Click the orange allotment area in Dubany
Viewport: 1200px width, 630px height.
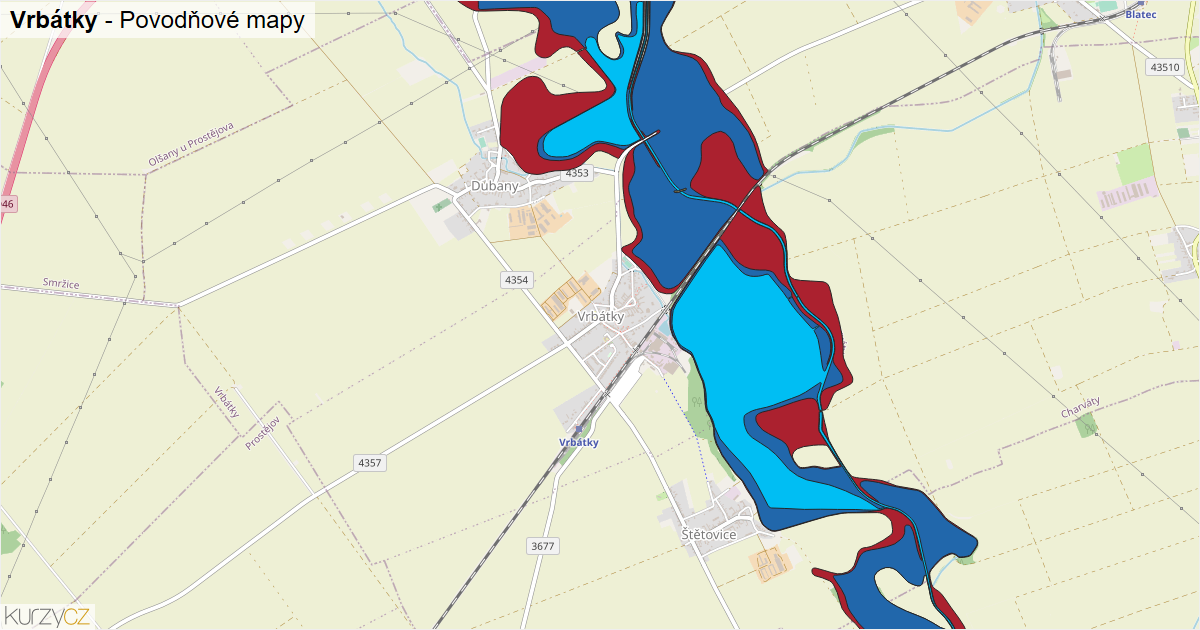click(x=533, y=219)
